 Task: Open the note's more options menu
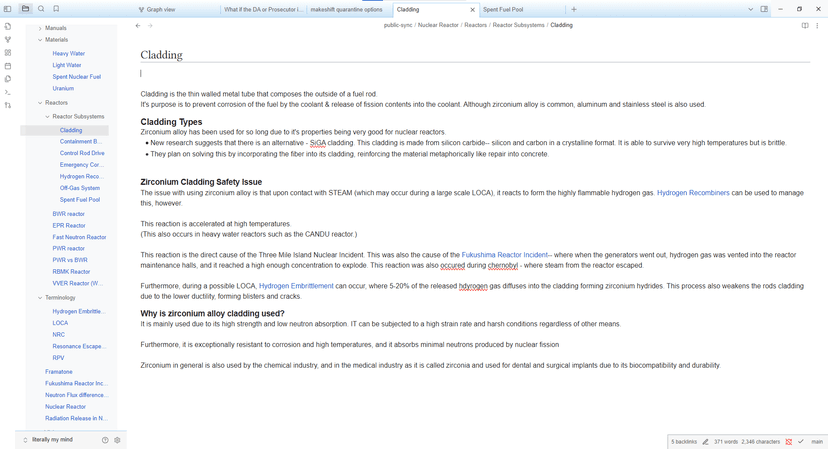point(817,25)
